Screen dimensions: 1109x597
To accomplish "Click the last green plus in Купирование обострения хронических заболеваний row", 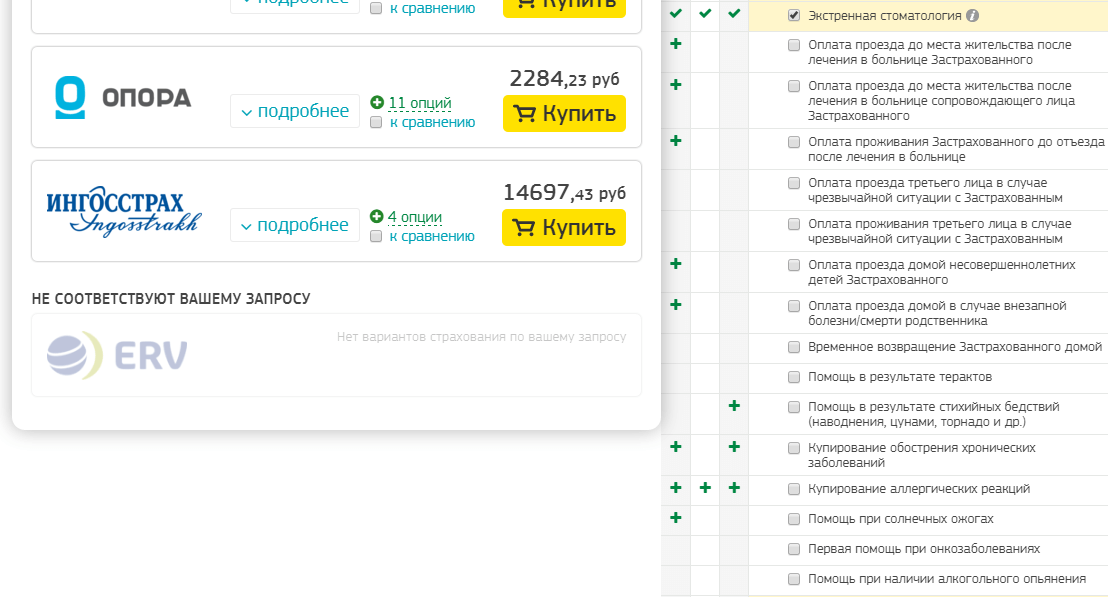I will click(734, 447).
